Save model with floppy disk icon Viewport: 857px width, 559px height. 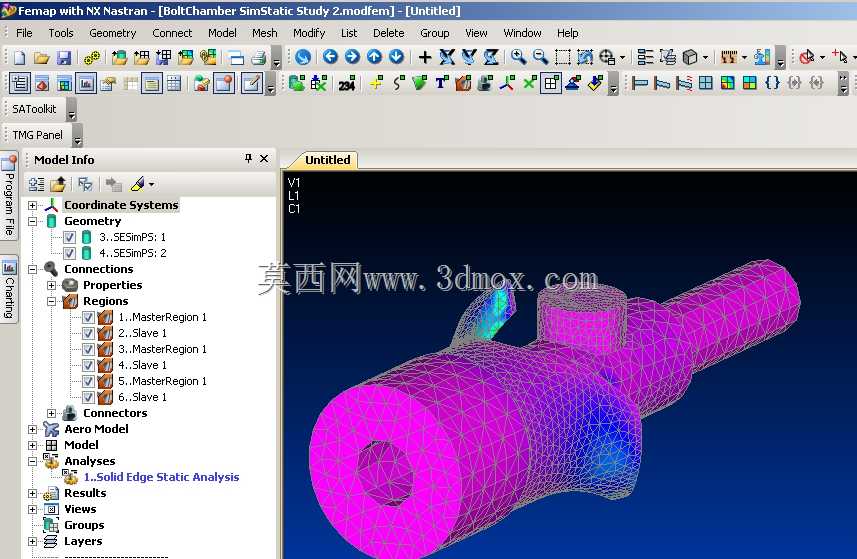pyautogui.click(x=64, y=57)
